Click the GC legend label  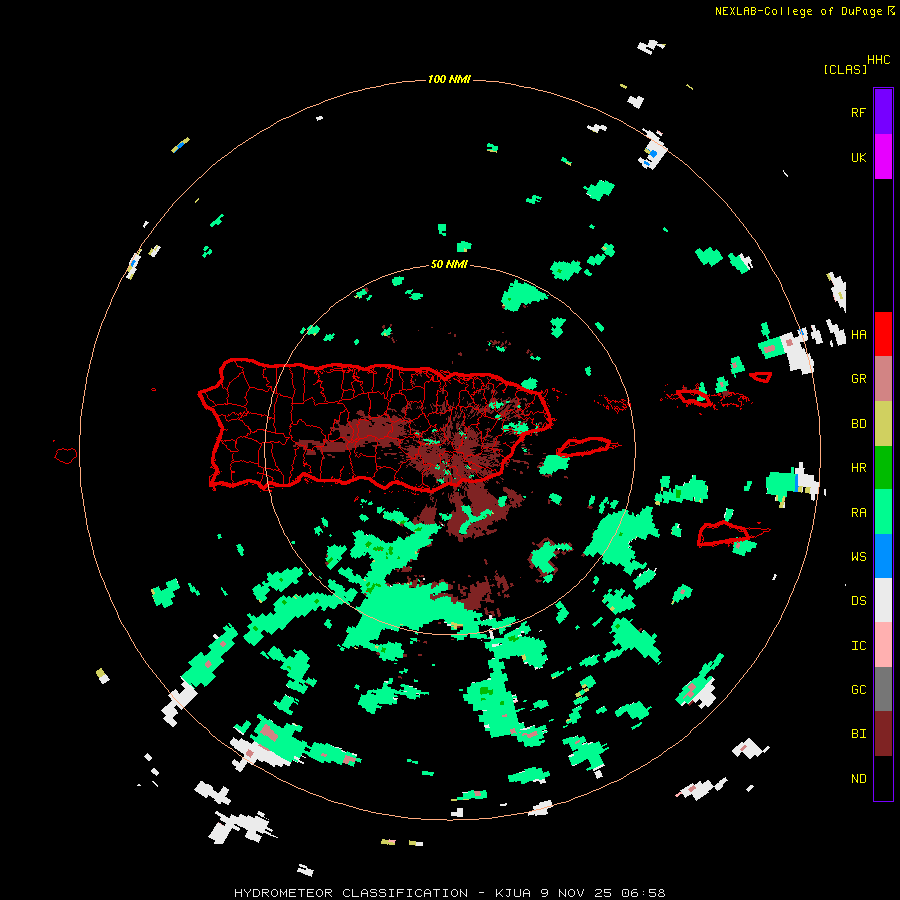(x=858, y=689)
